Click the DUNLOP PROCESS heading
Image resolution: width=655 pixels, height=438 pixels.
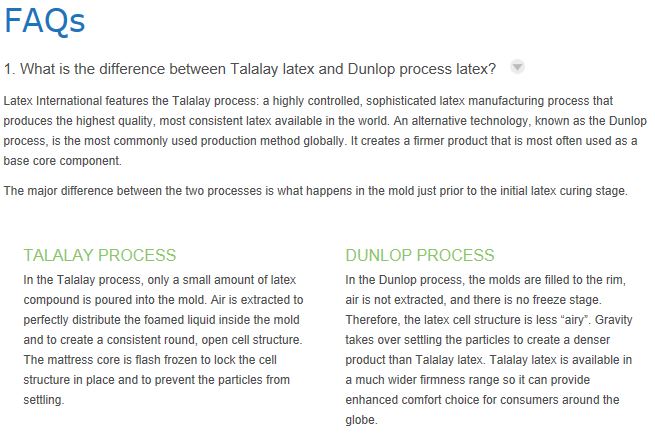click(420, 255)
